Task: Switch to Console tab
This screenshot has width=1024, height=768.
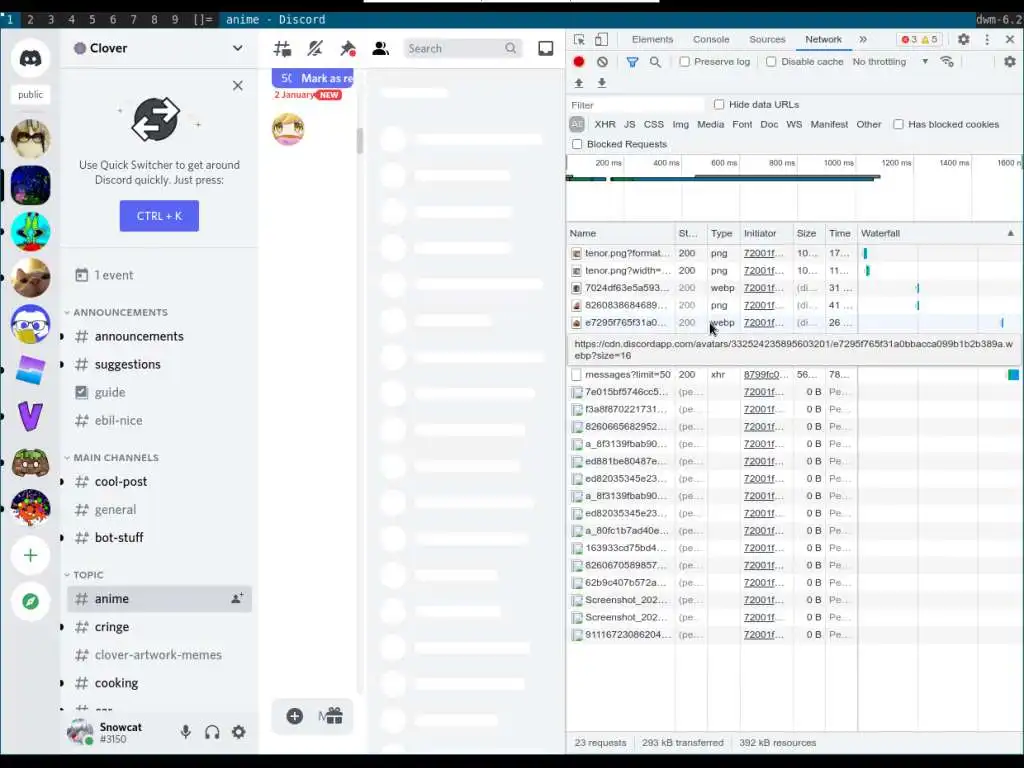Action: point(711,39)
